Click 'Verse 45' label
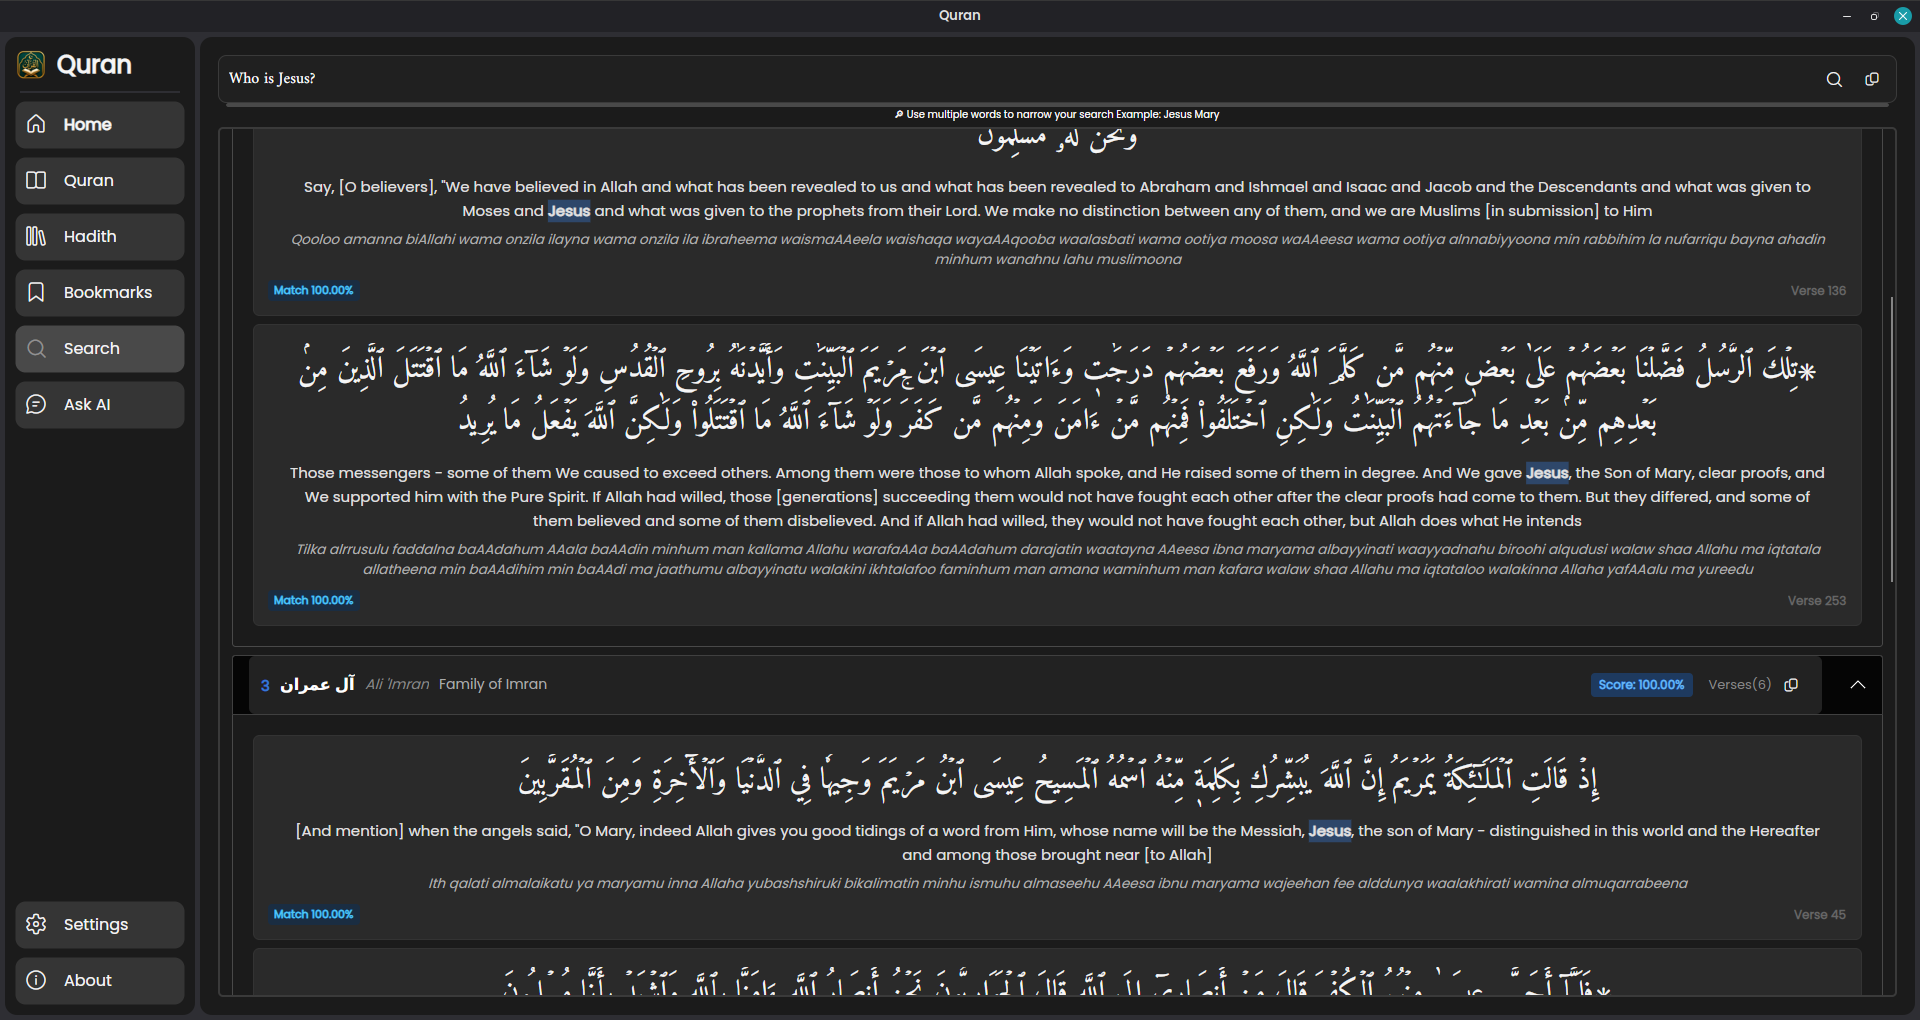1920x1020 pixels. [1819, 915]
